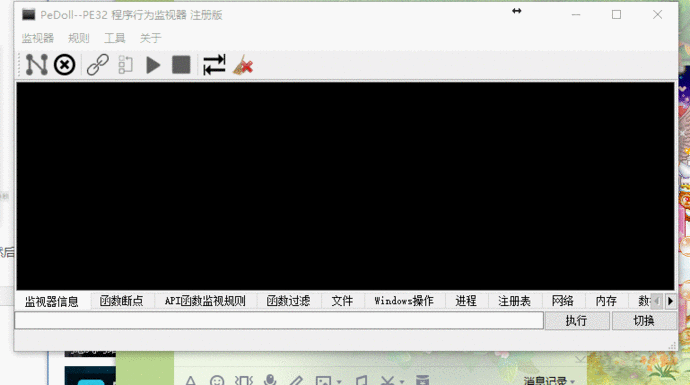This screenshot has width=690, height=385.
Task: Minimize the PeDoll window
Action: (576, 15)
